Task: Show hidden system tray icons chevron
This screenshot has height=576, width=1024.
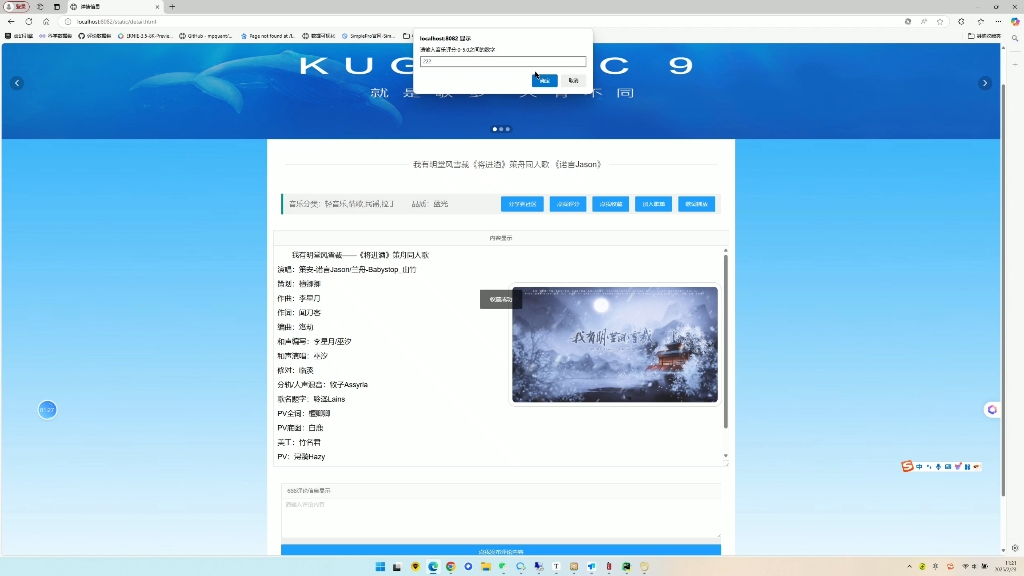Action: (x=909, y=567)
